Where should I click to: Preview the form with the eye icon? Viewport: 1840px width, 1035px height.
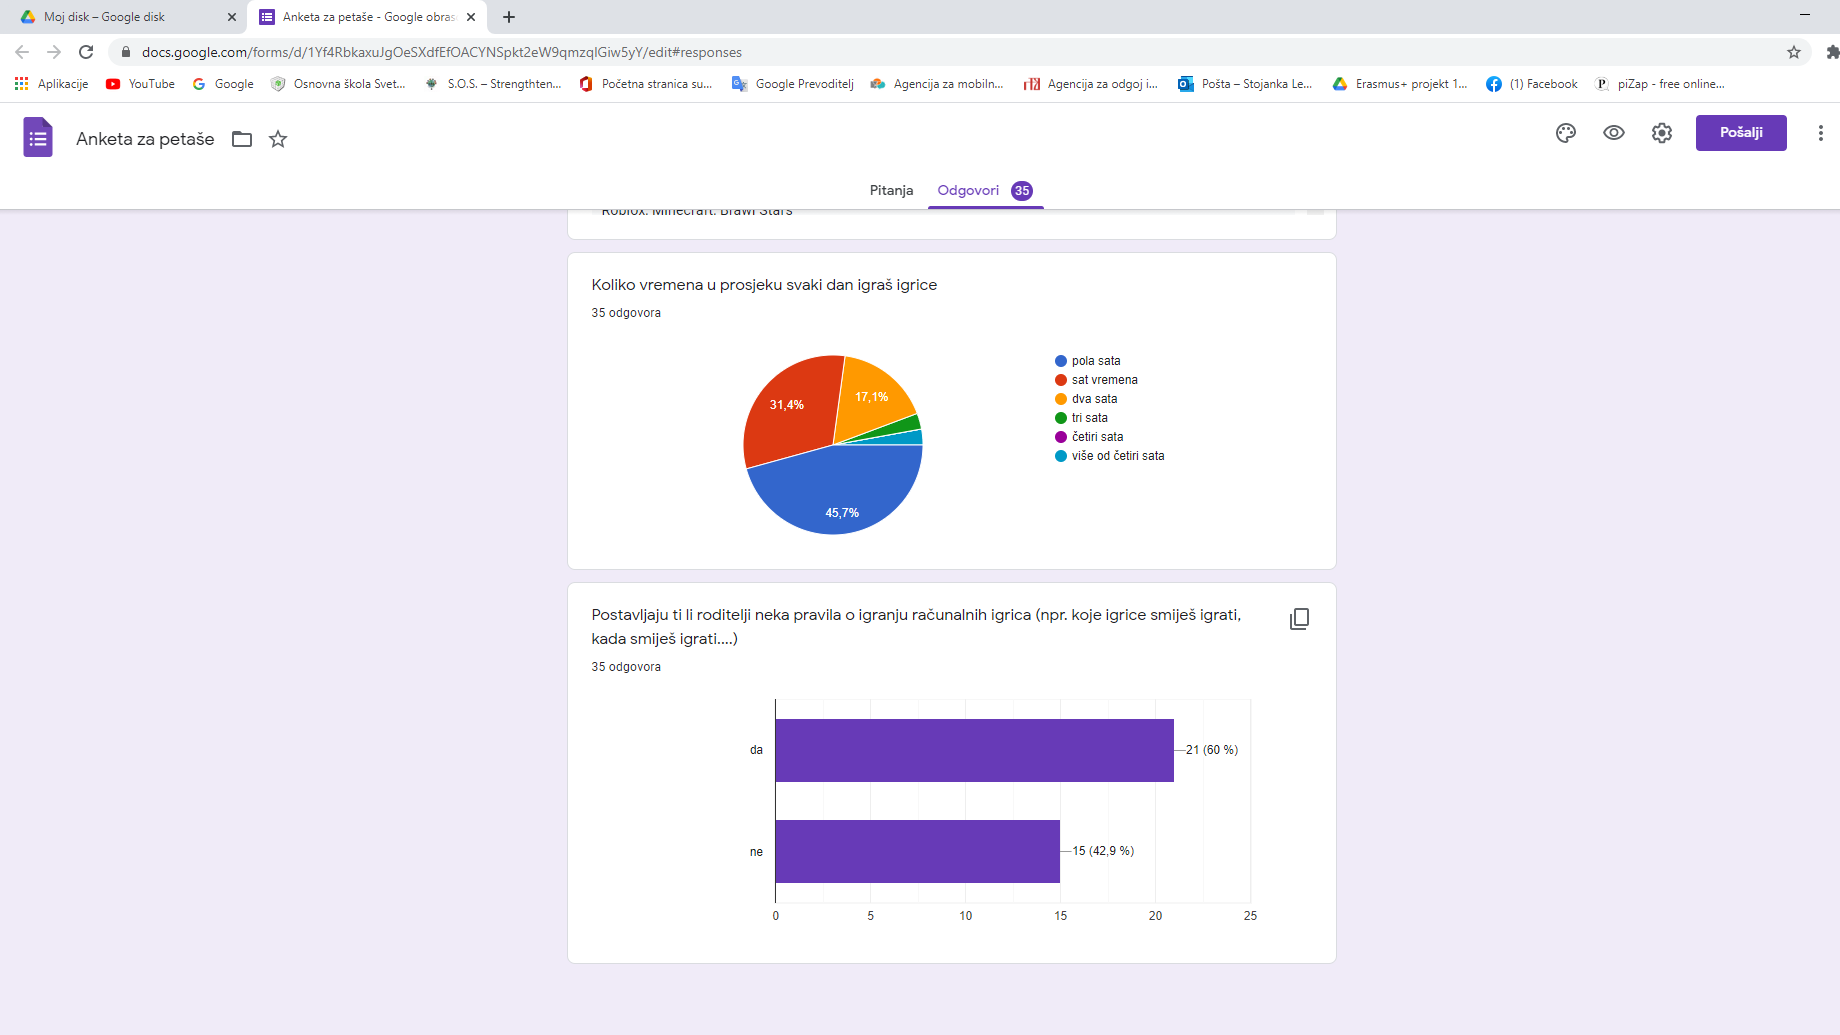1614,133
